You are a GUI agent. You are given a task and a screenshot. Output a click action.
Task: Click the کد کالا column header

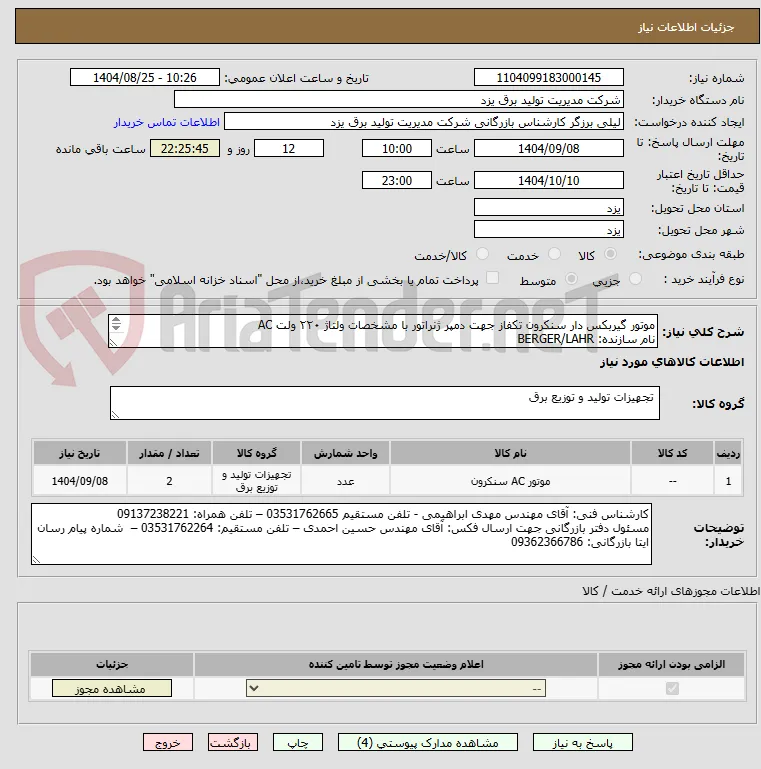[x=672, y=453]
